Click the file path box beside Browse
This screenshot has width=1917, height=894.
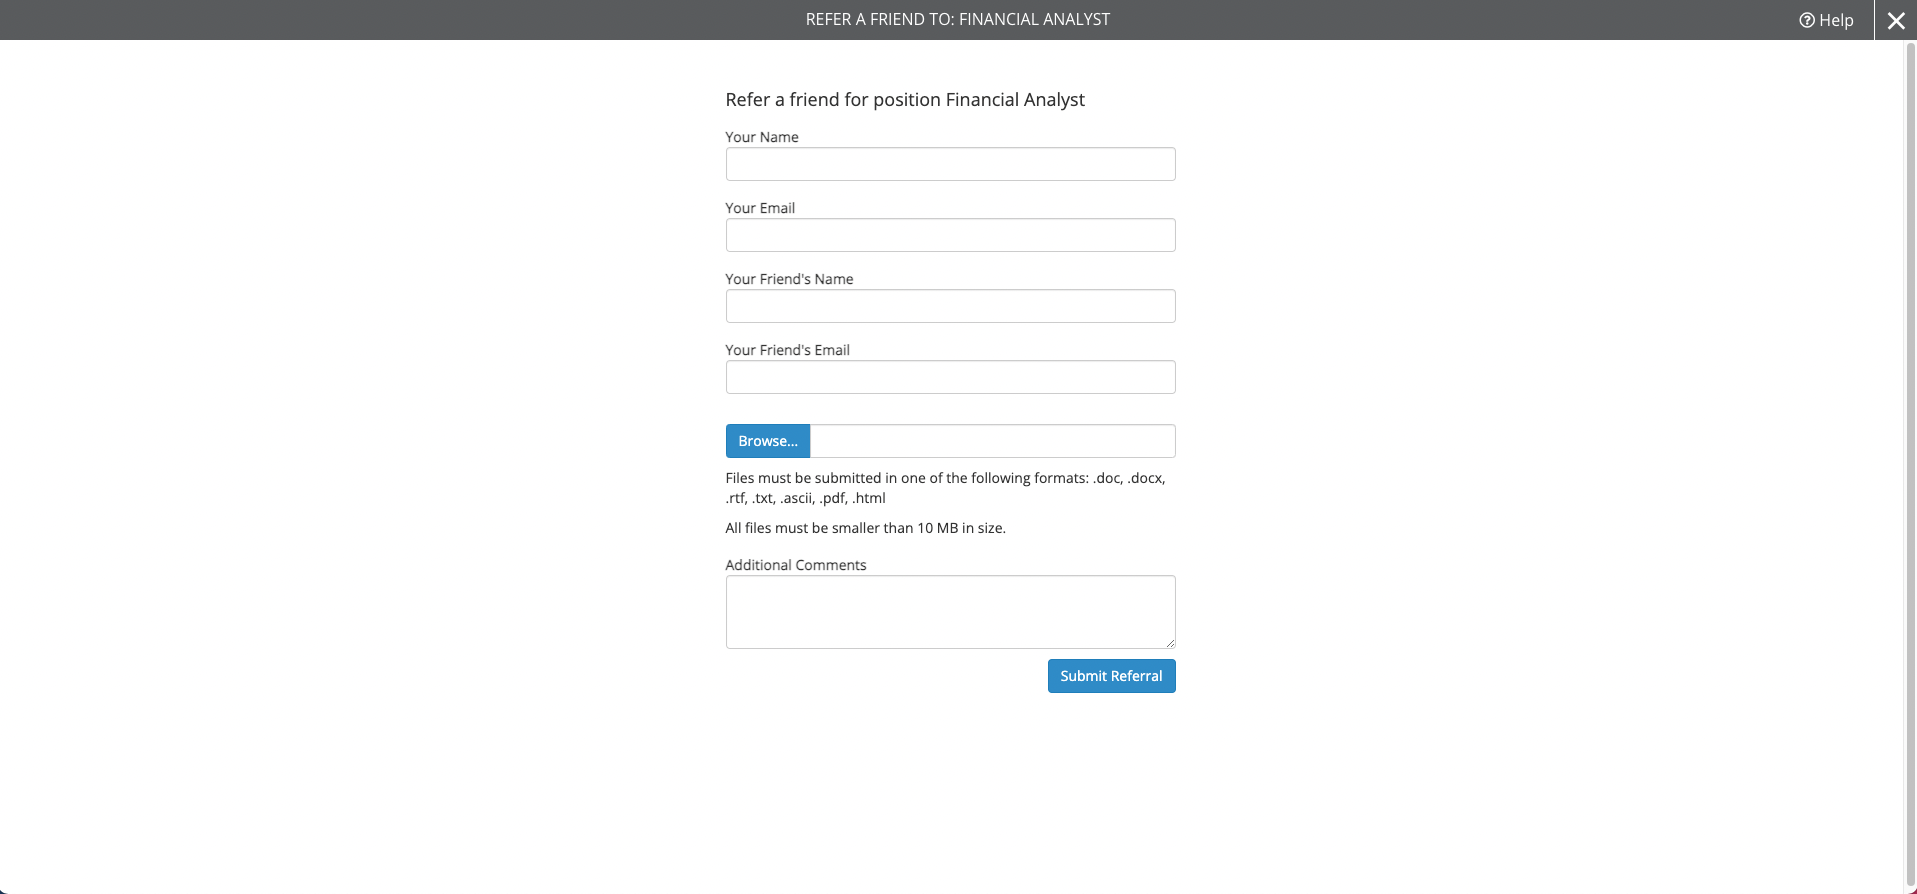[x=992, y=441]
